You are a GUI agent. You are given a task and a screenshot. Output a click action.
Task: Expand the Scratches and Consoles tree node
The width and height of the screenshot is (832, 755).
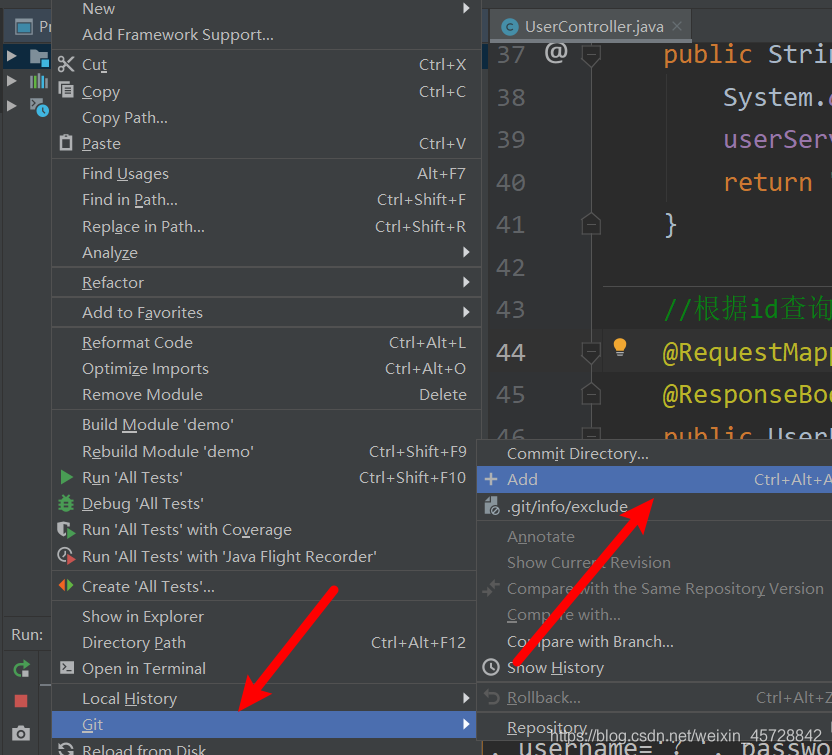tap(11, 106)
